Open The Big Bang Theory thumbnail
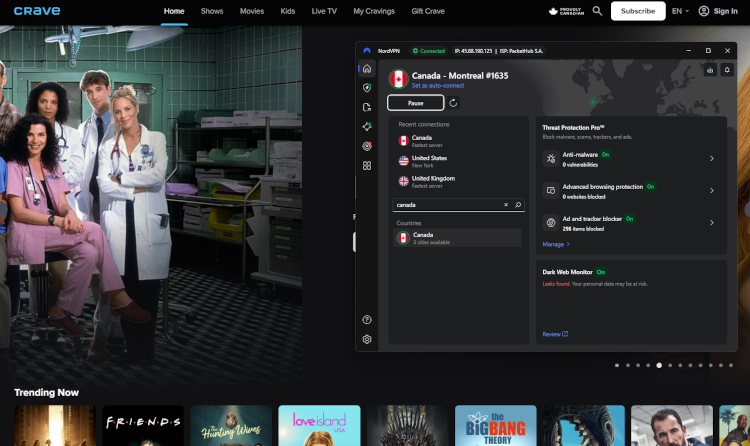Viewport: 750px width, 446px height. point(496,426)
